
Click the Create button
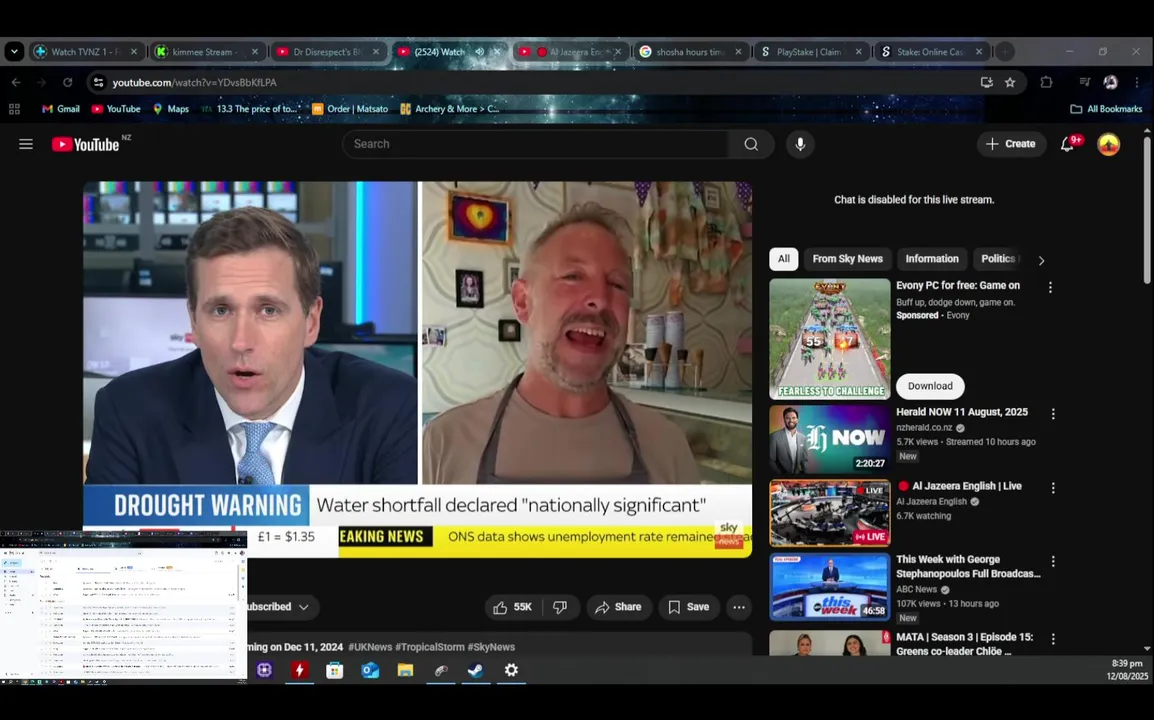click(x=1011, y=144)
